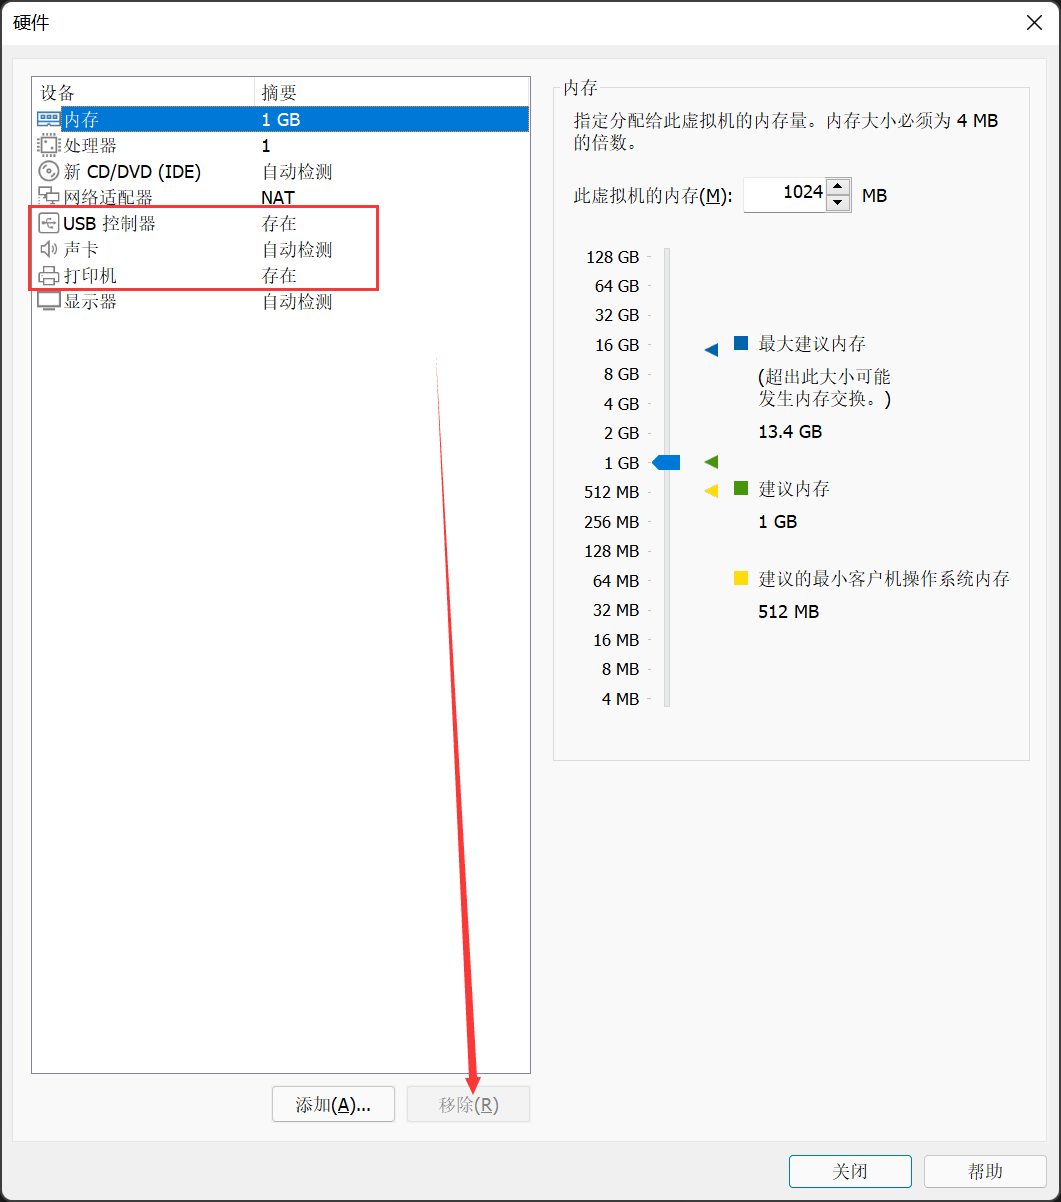Image resolution: width=1061 pixels, height=1202 pixels.
Task: Select the 处理器 device row
Action: pyautogui.click(x=281, y=145)
